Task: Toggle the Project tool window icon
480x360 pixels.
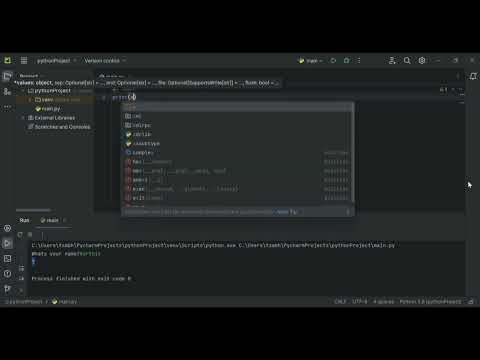Action: 7,76
